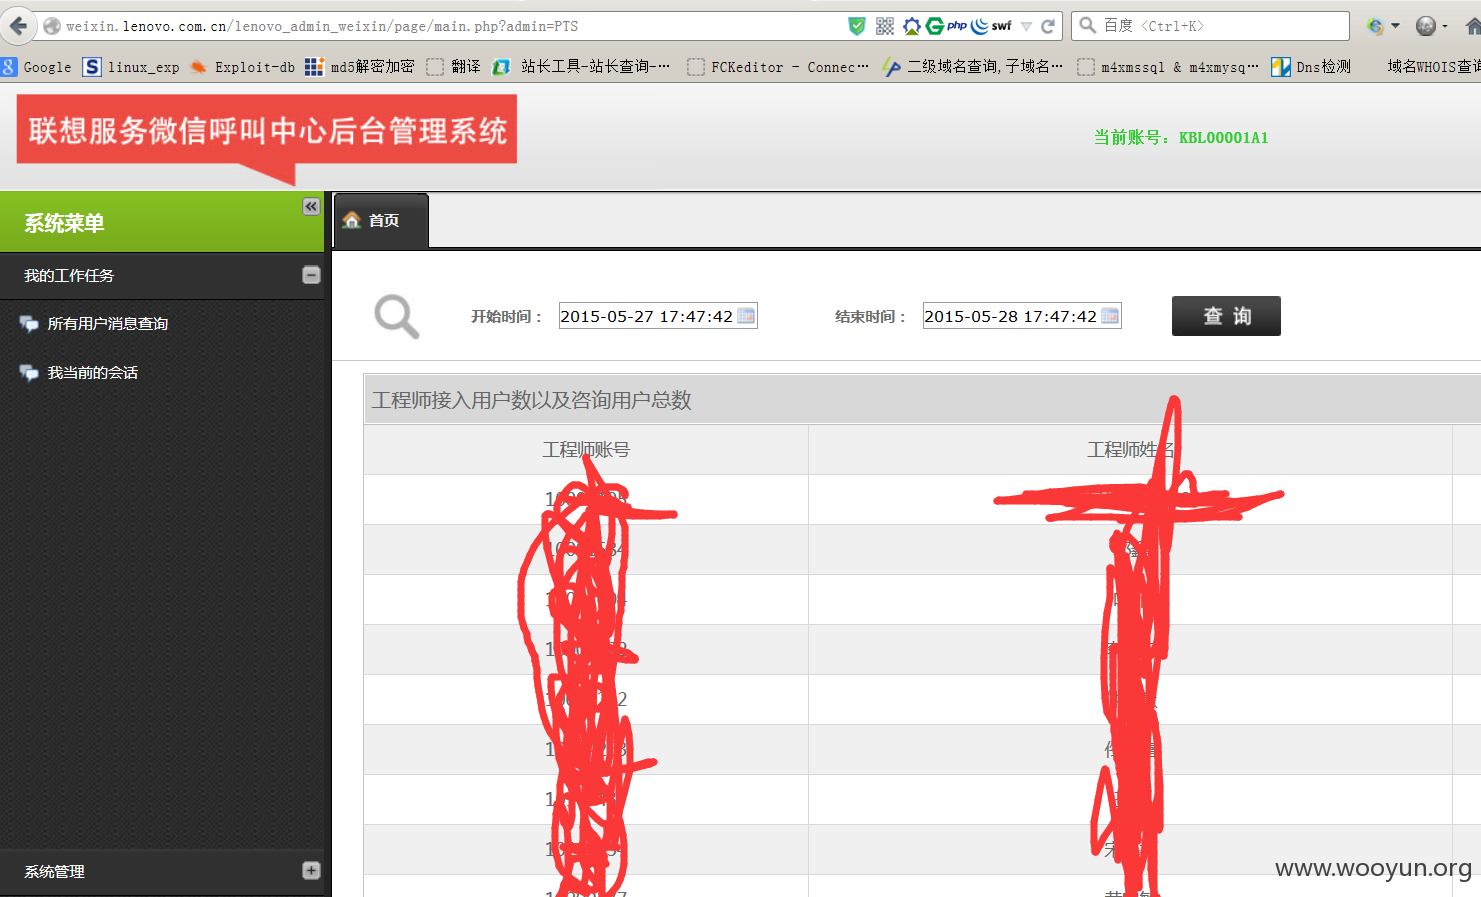Viewport: 1481px width, 897px height.
Task: Open the 站长工具 bookmark
Action: pos(581,67)
